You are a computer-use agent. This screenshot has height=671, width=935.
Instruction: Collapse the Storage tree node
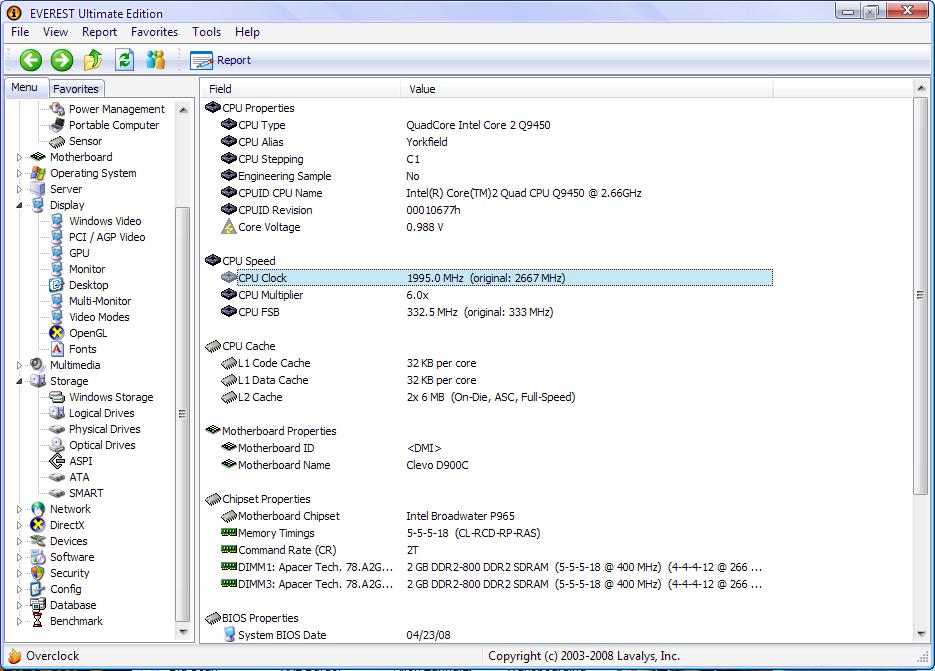tap(19, 381)
